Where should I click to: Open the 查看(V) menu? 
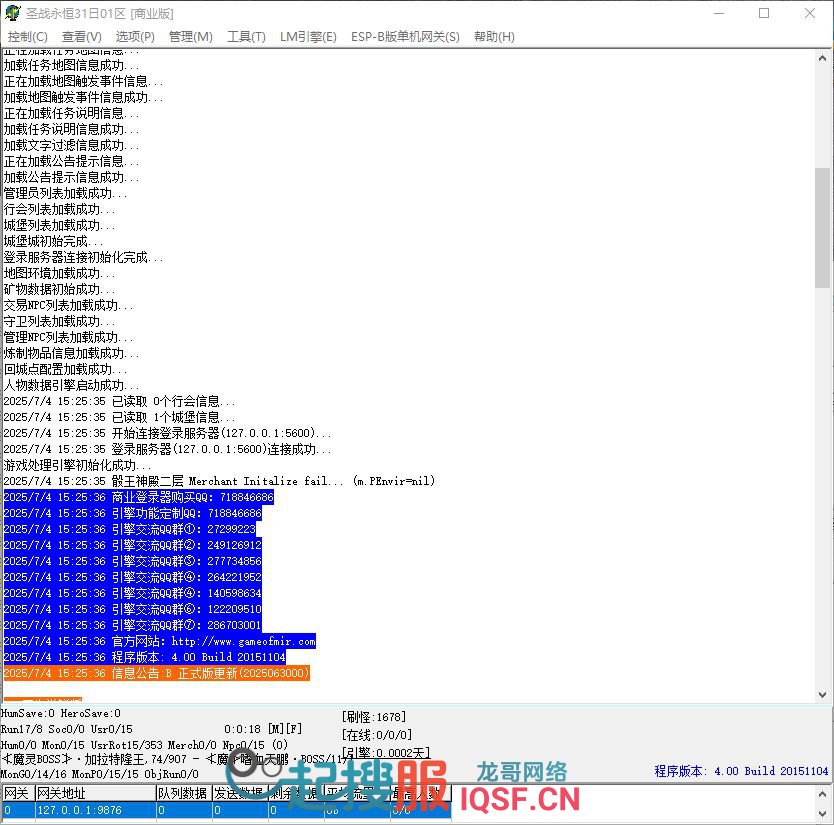pos(81,37)
